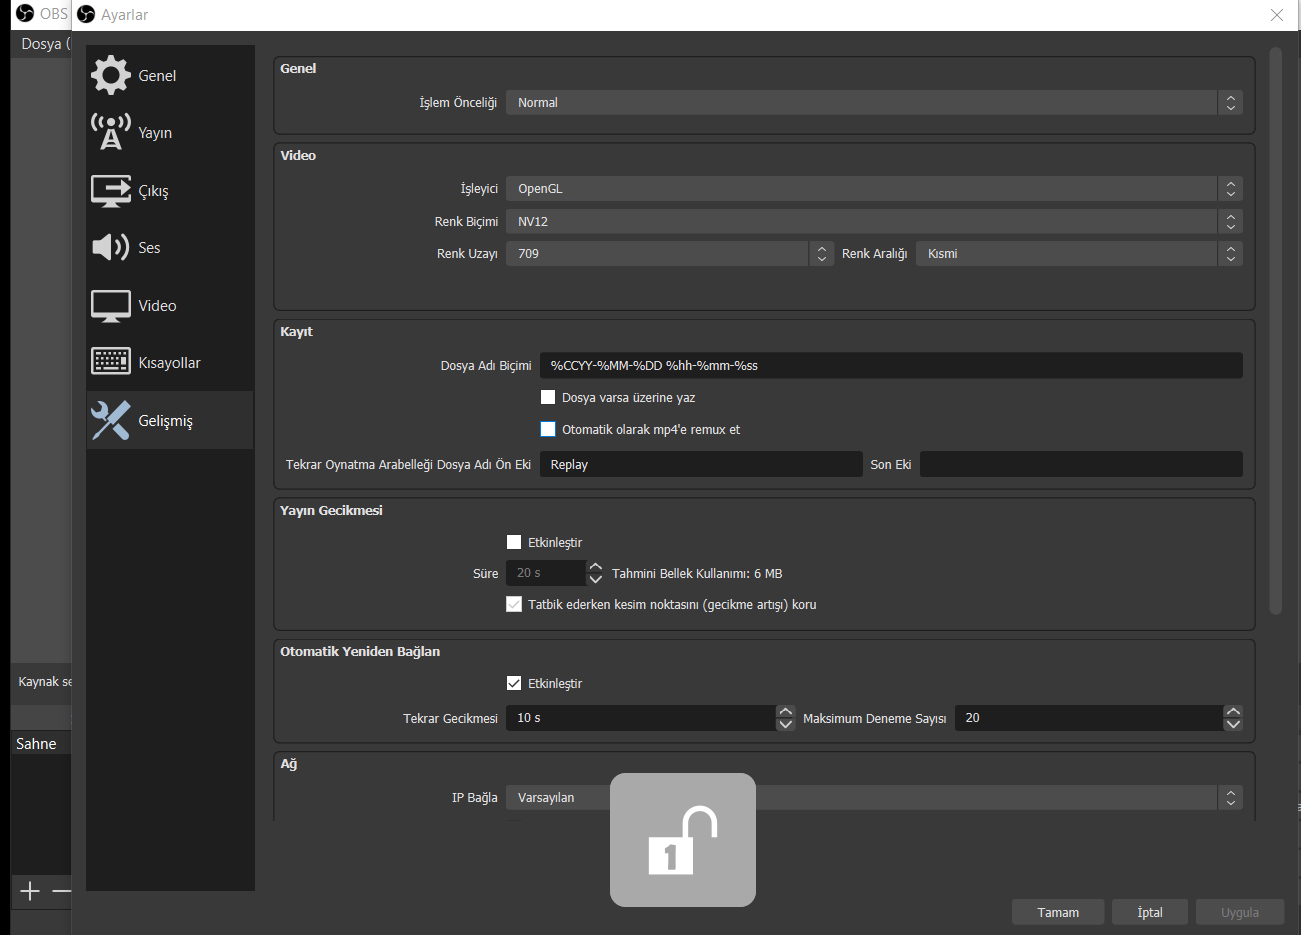
Task: Click the OBS logo in main OBS window
Action: tap(25, 13)
